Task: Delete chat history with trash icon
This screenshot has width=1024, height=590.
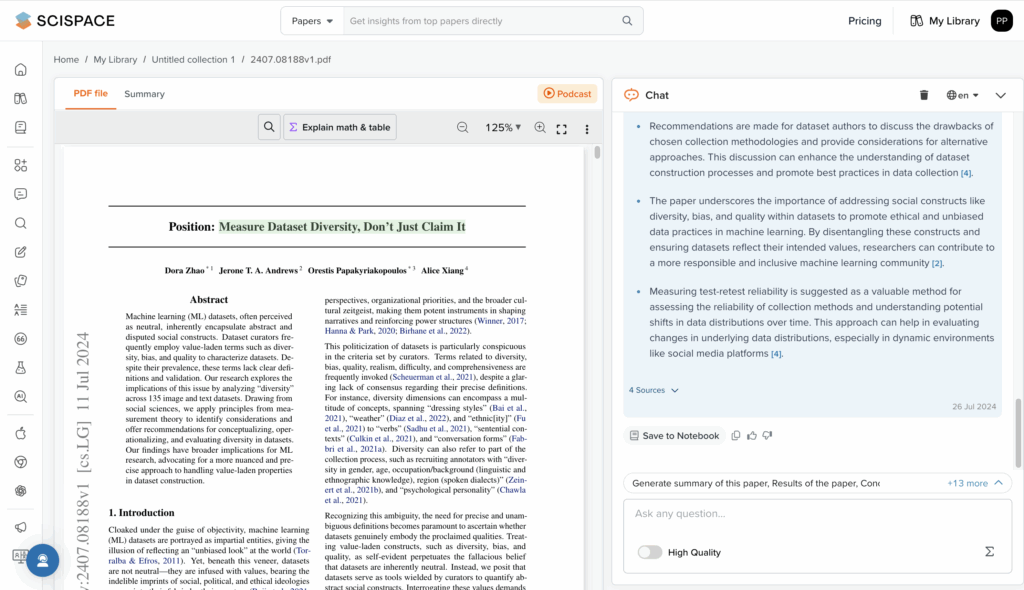Action: tap(924, 95)
